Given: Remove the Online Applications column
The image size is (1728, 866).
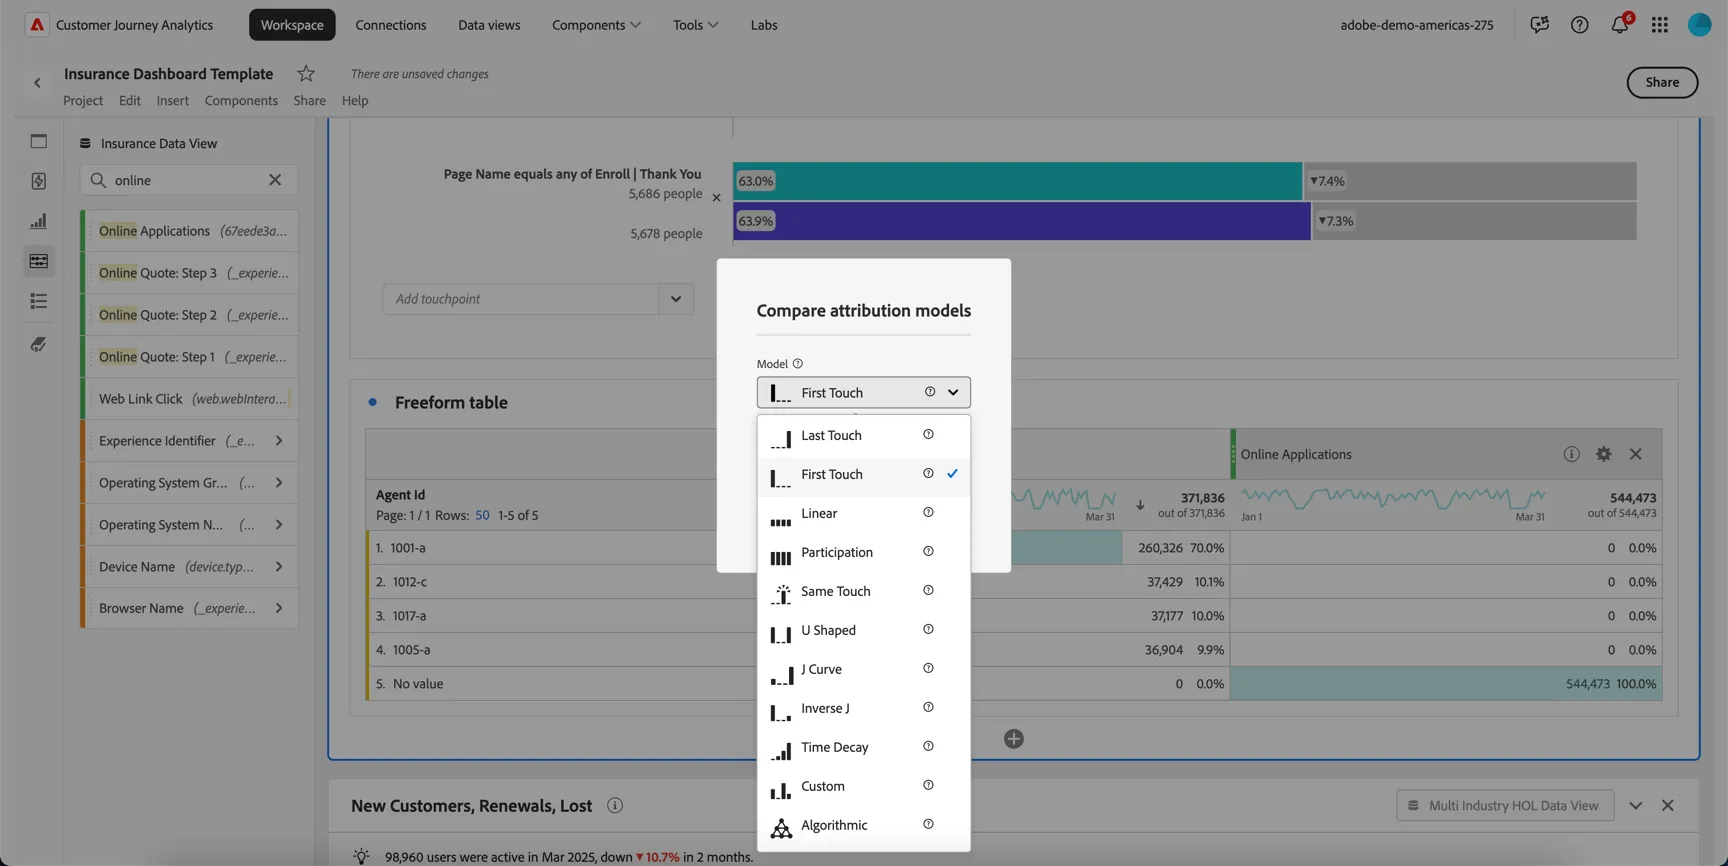Looking at the screenshot, I should 1636,454.
